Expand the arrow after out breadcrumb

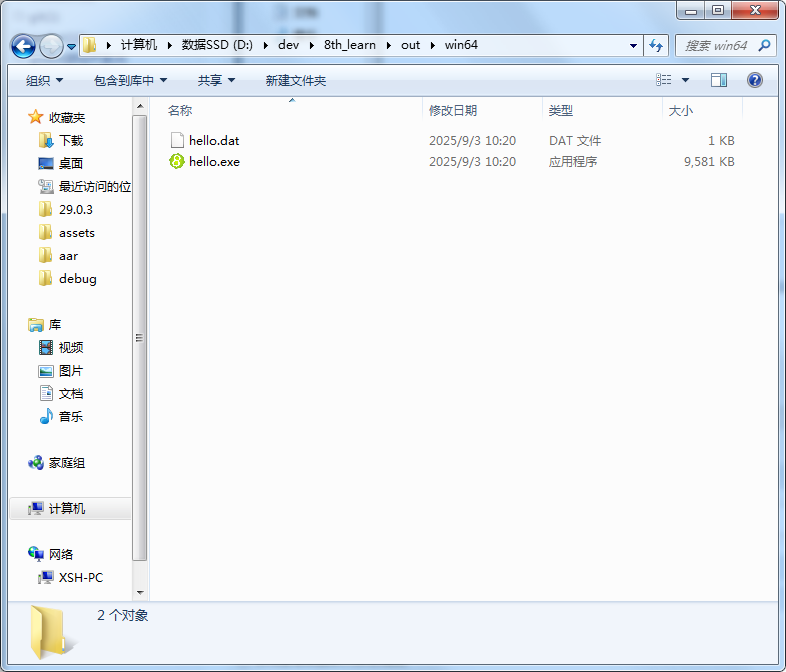point(433,45)
